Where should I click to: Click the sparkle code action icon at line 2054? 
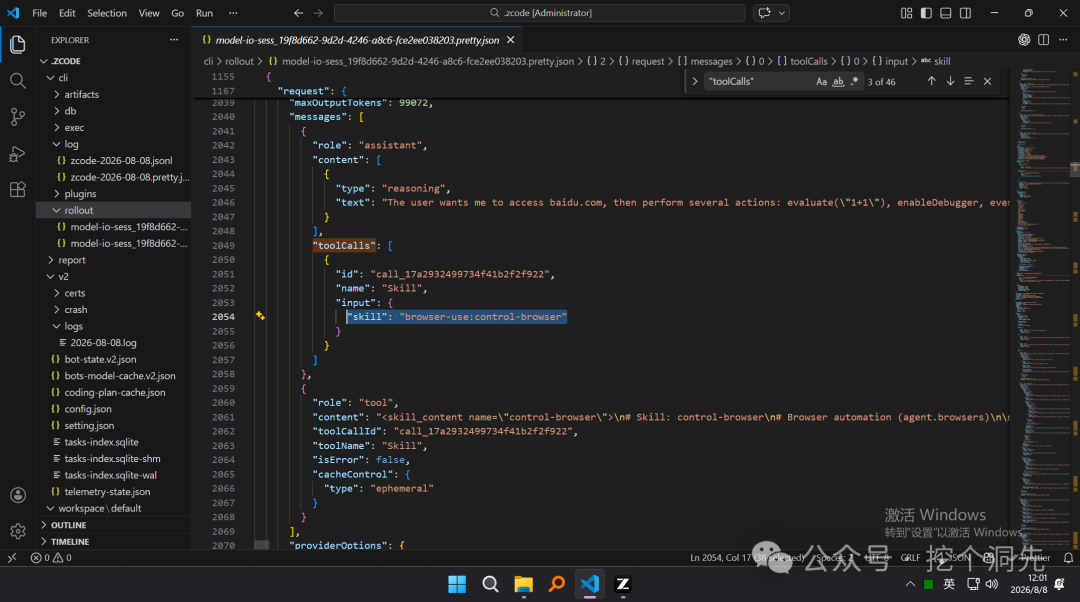click(260, 315)
